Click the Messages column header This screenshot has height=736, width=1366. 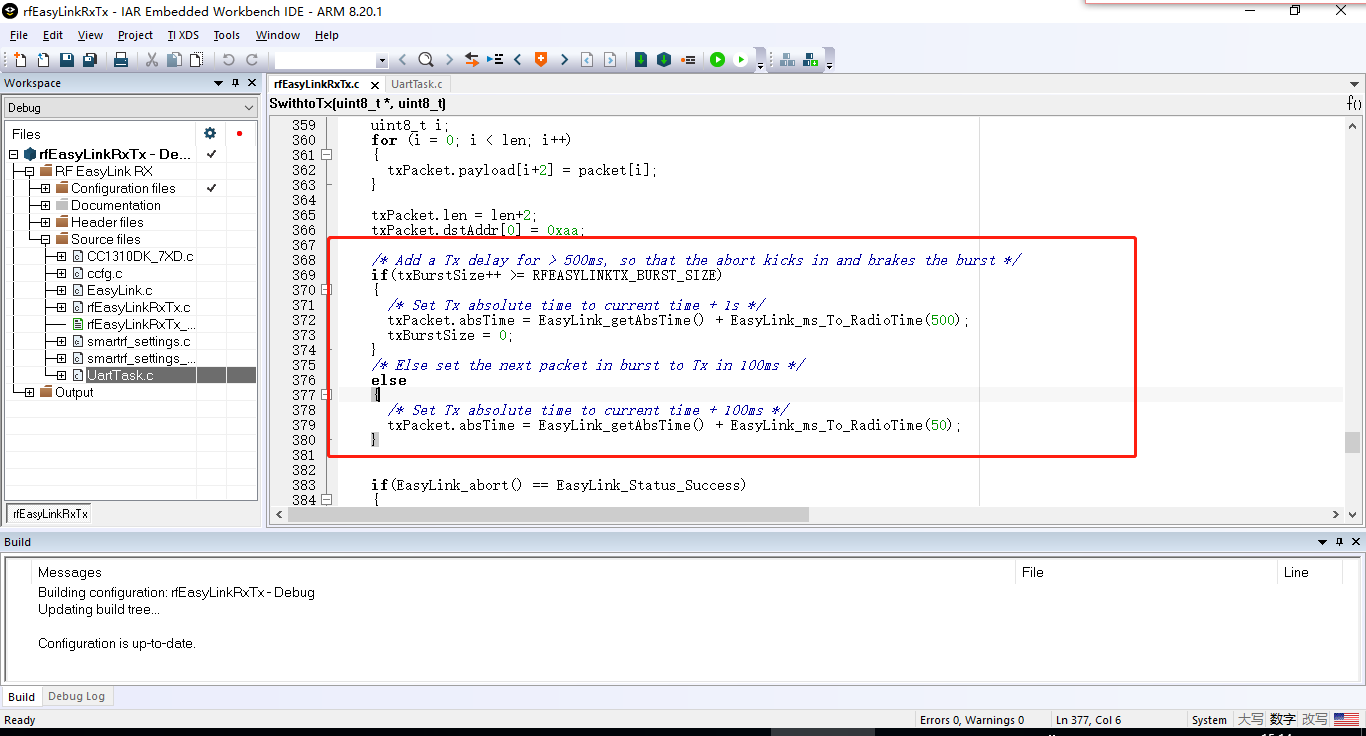[70, 572]
